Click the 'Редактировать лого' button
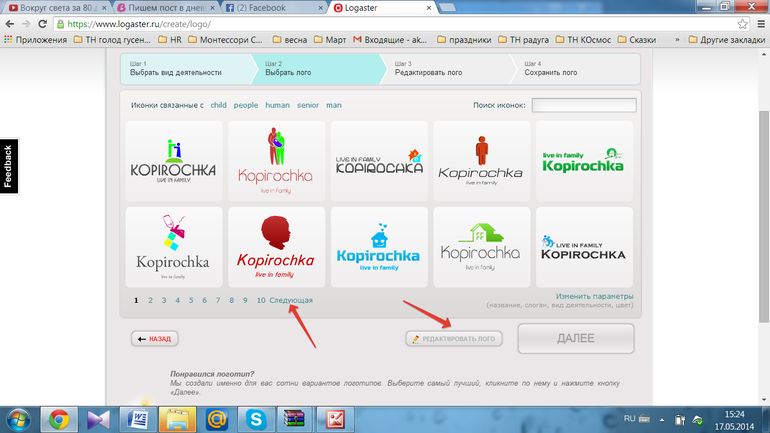The width and height of the screenshot is (770, 433). click(454, 339)
